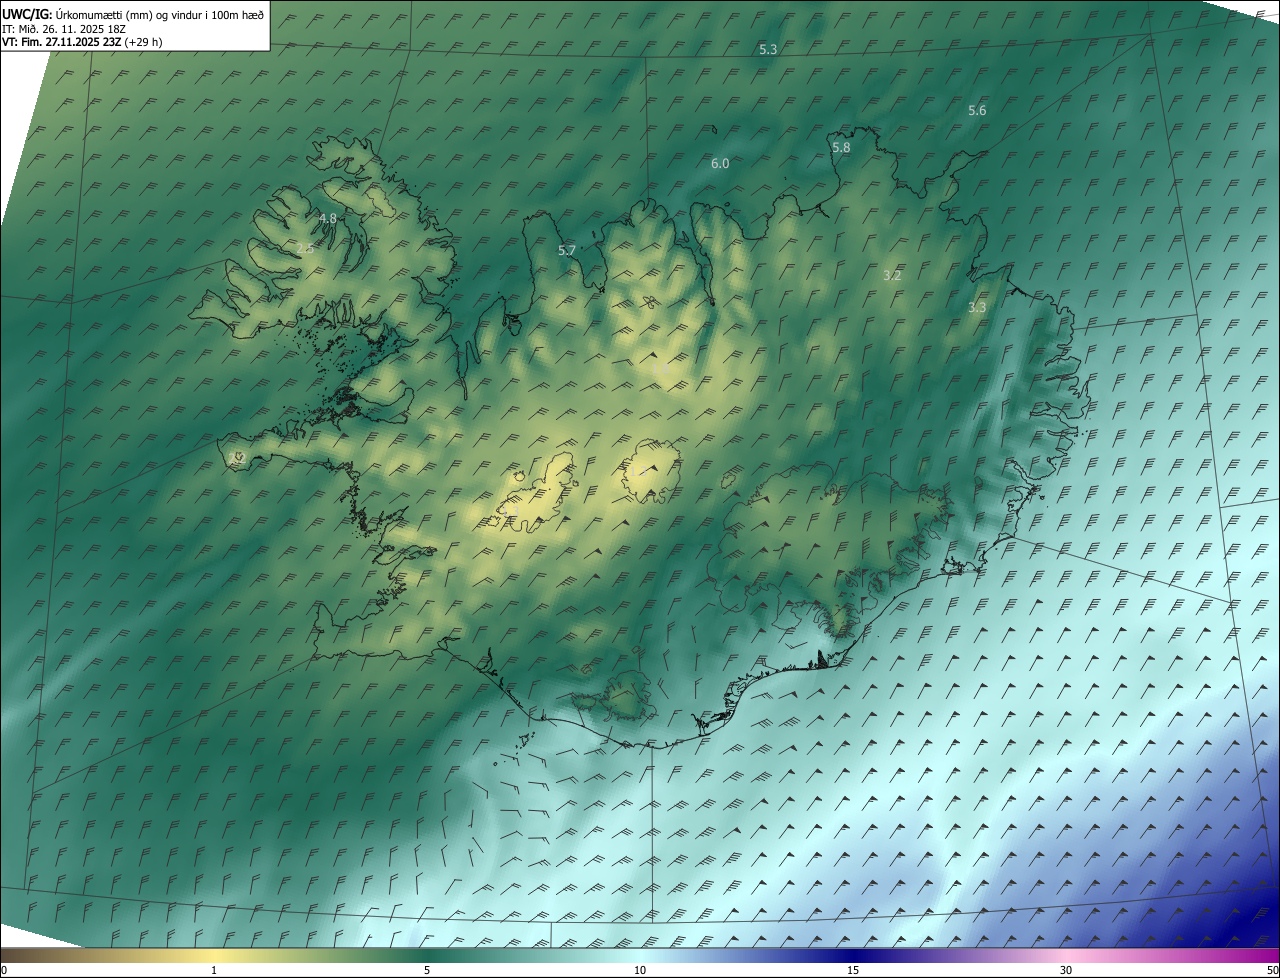Screen dimensions: 1280x978
Task: Click the 3.3 value label on the map
Action: pos(977,307)
